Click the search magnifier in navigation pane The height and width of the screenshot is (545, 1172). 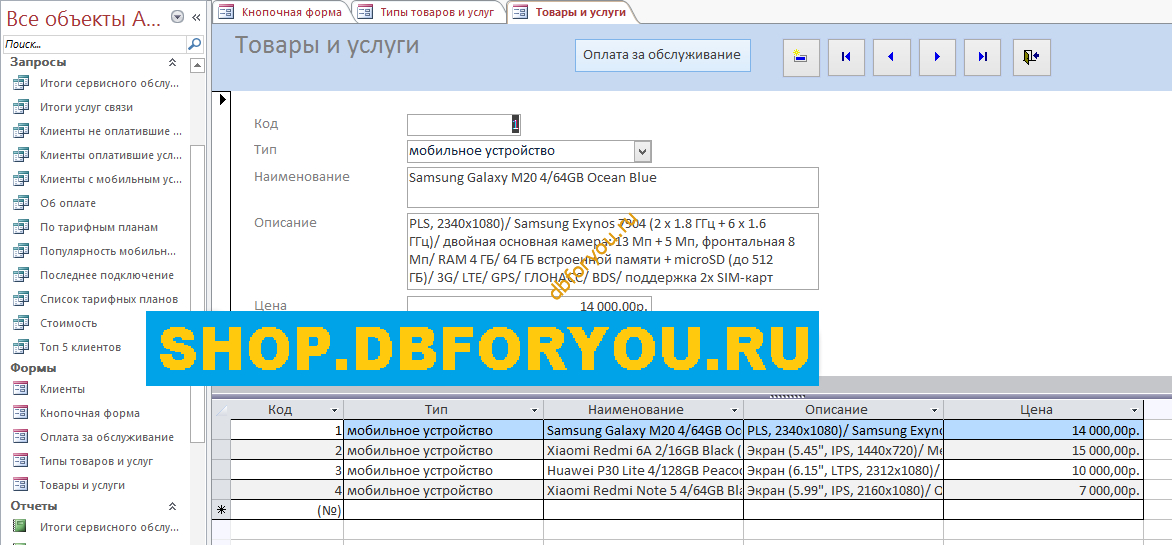194,44
